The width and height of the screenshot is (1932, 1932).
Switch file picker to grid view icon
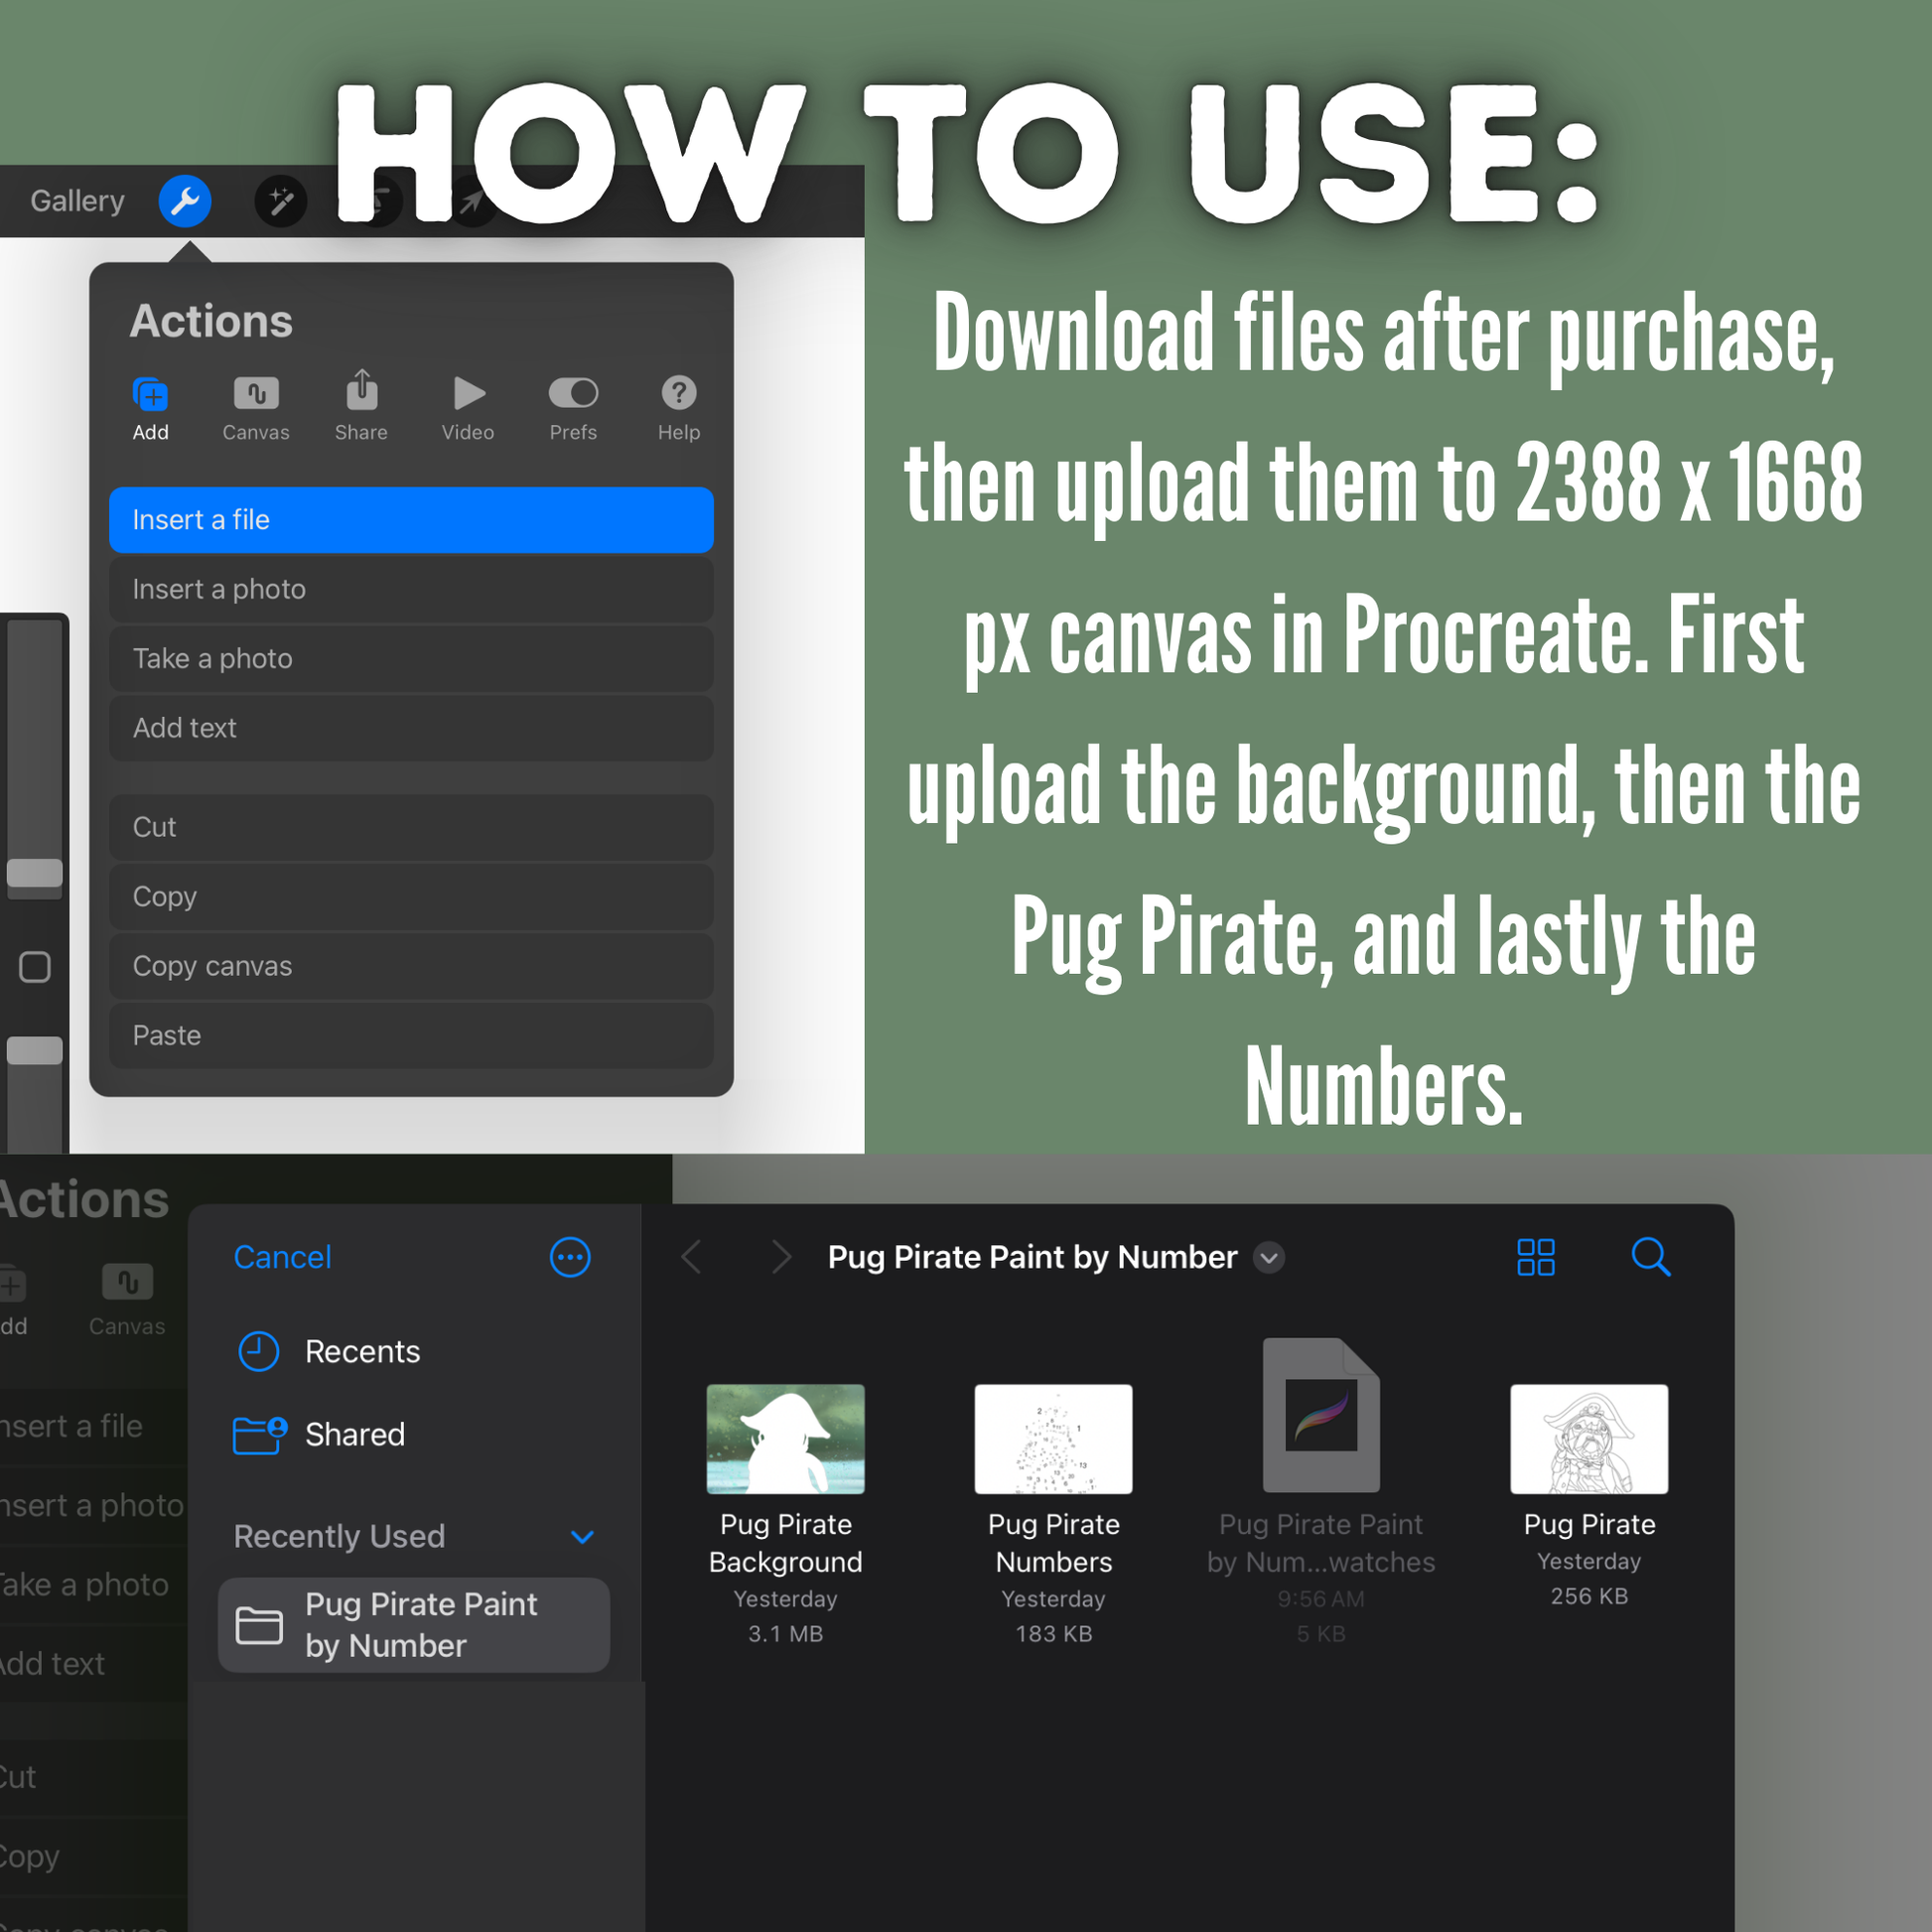click(x=1535, y=1257)
